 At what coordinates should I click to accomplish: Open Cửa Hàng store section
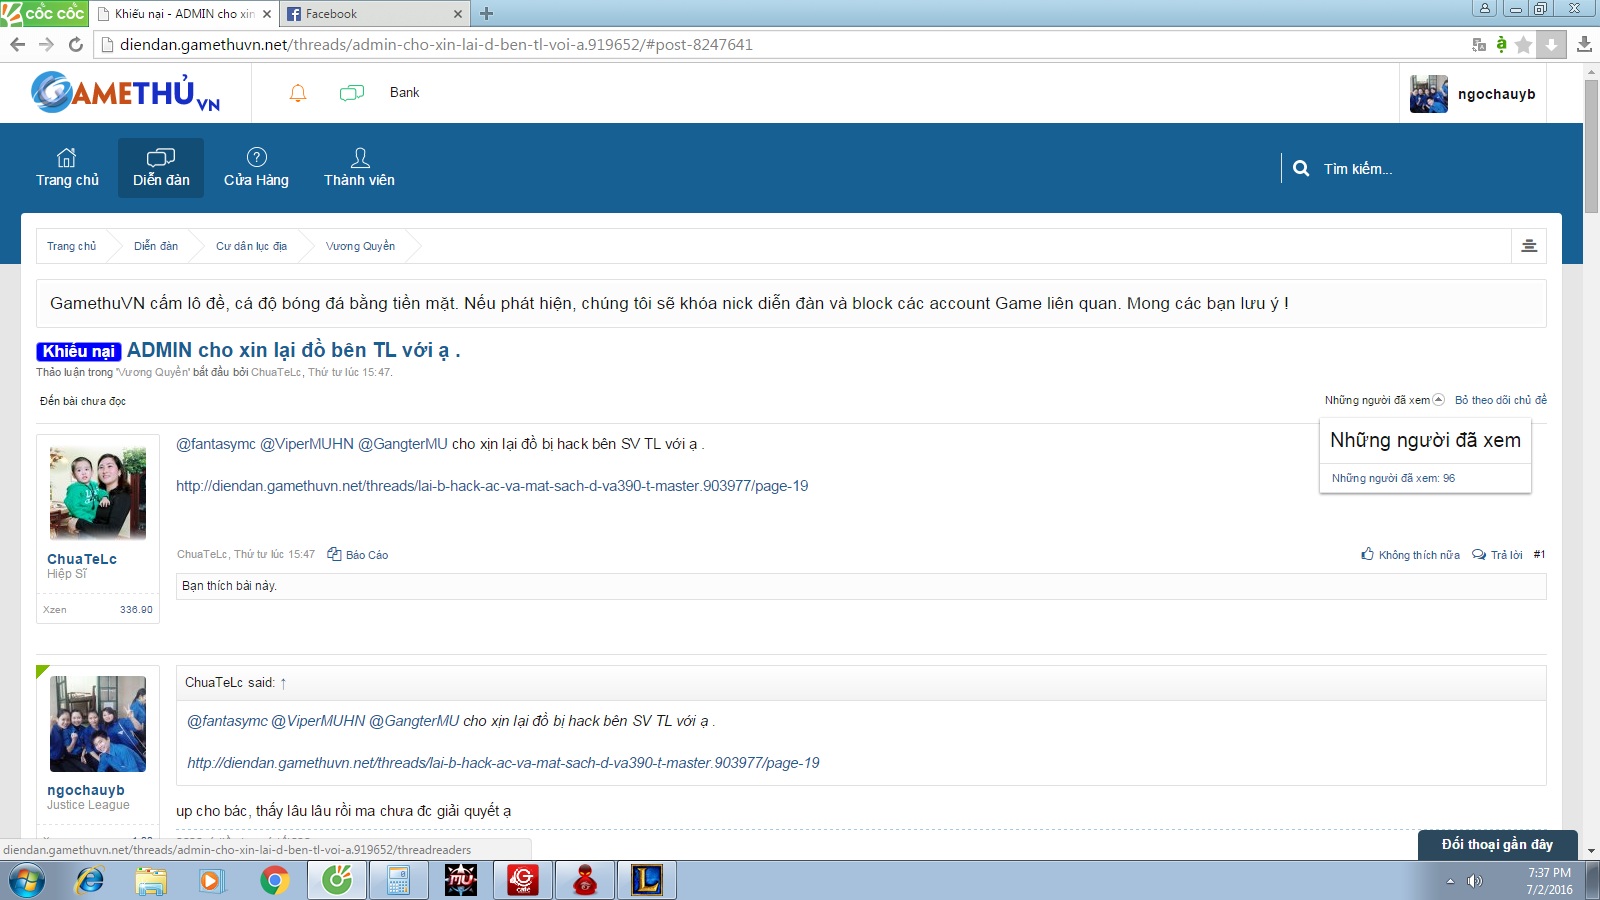click(256, 168)
